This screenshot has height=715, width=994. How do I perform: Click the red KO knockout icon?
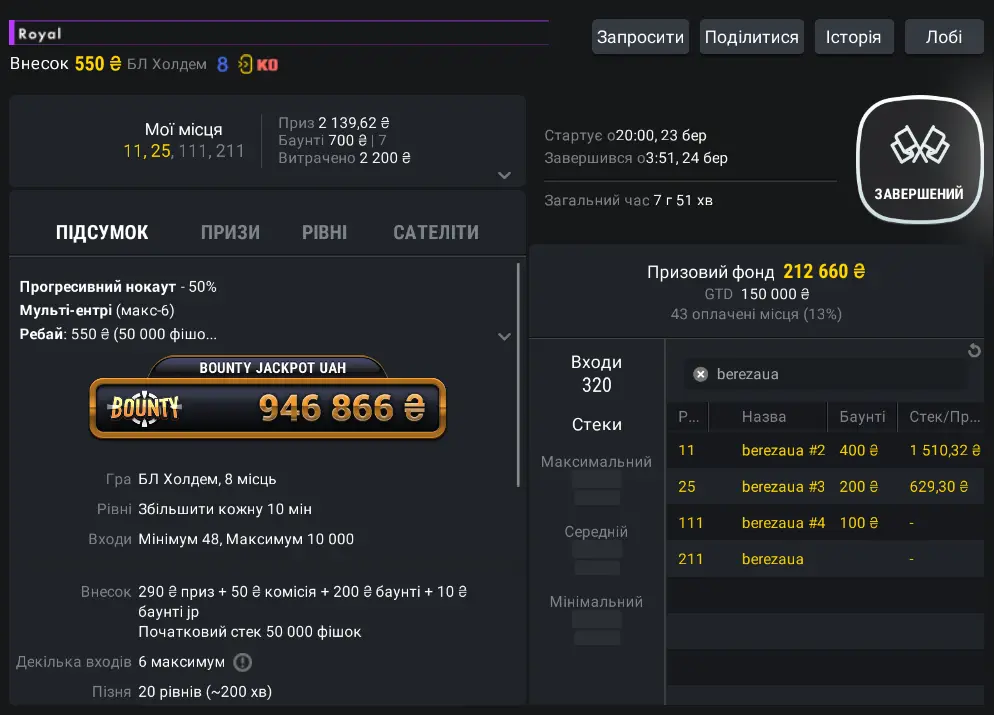tap(267, 65)
